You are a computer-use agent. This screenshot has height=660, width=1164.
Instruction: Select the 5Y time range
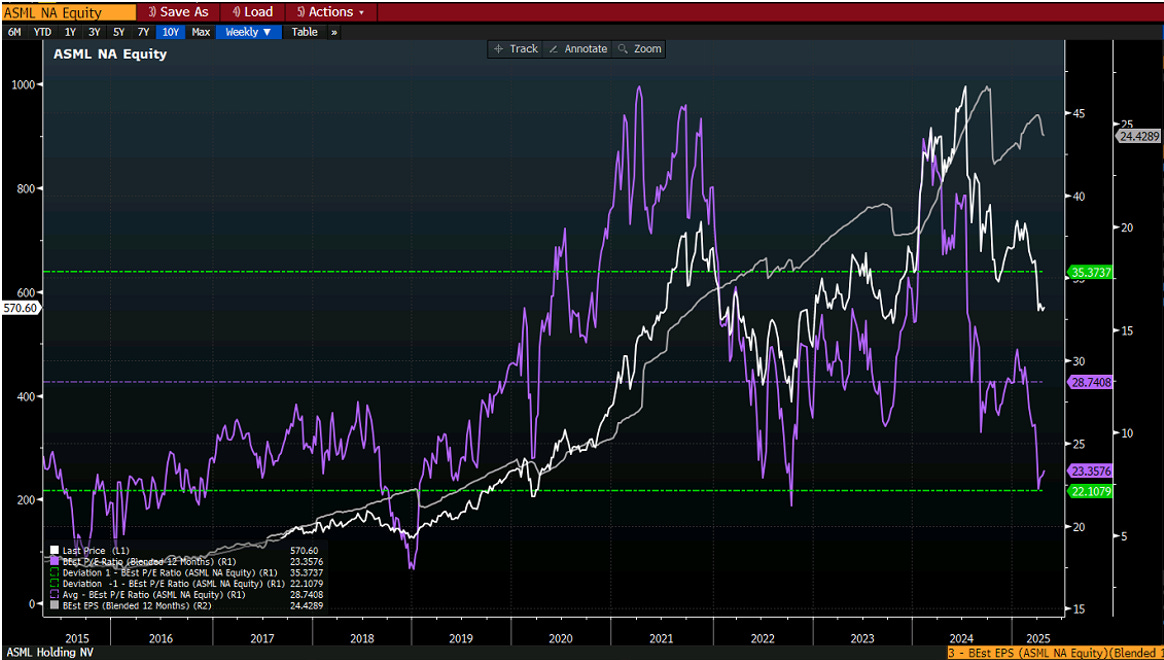tap(119, 32)
